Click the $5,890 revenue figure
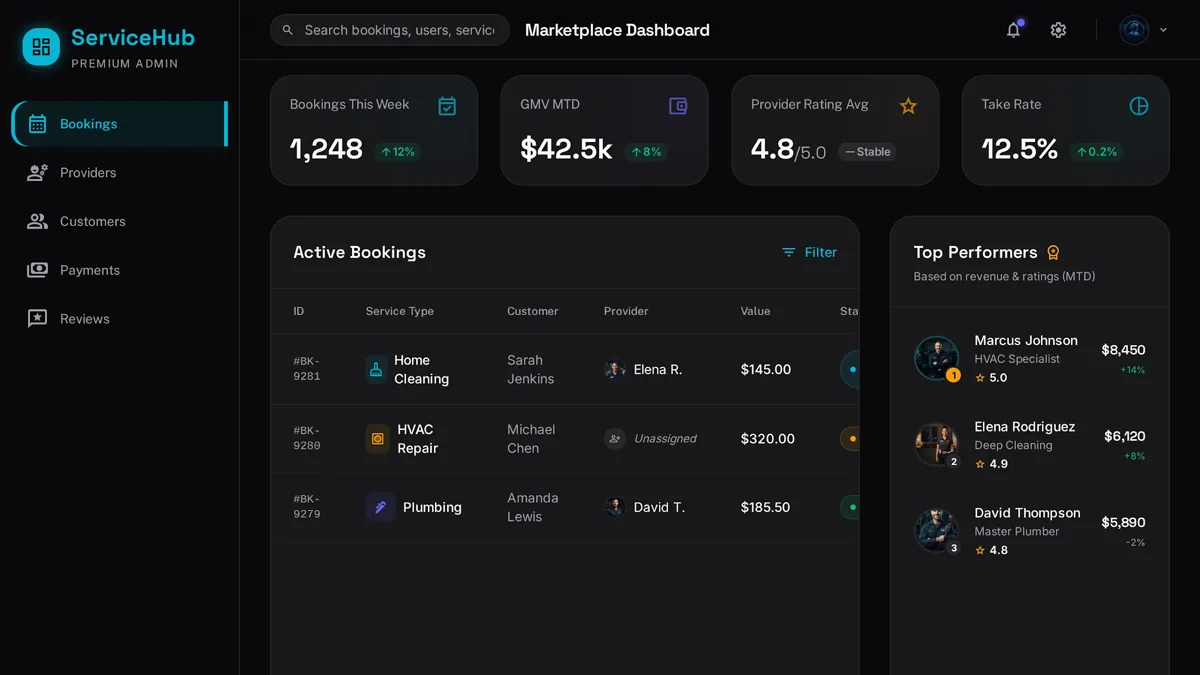The image size is (1200, 675). [1123, 522]
